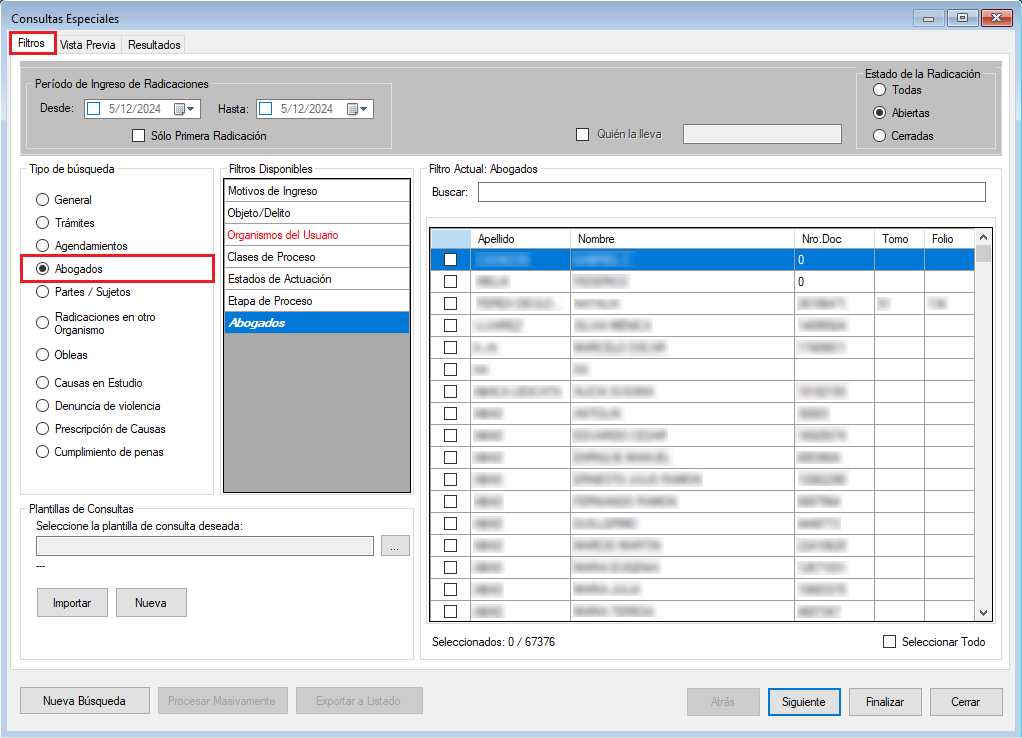Switch to the Vista Previa tab
Image resolution: width=1022 pixels, height=738 pixels.
coord(87,45)
